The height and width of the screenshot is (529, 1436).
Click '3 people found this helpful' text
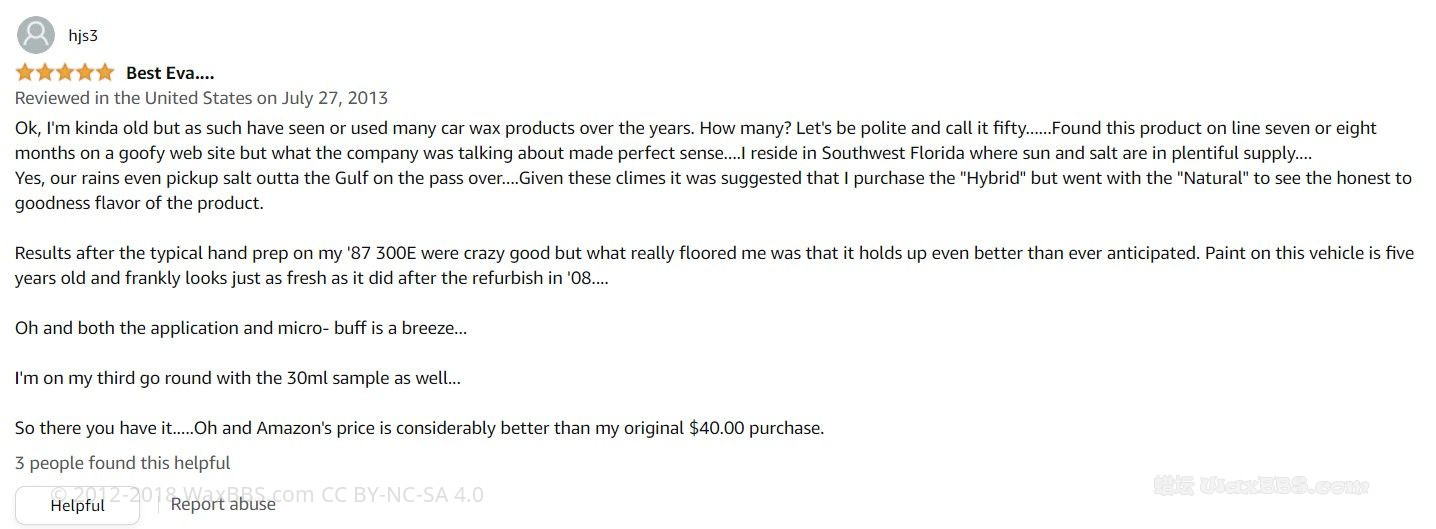122,463
